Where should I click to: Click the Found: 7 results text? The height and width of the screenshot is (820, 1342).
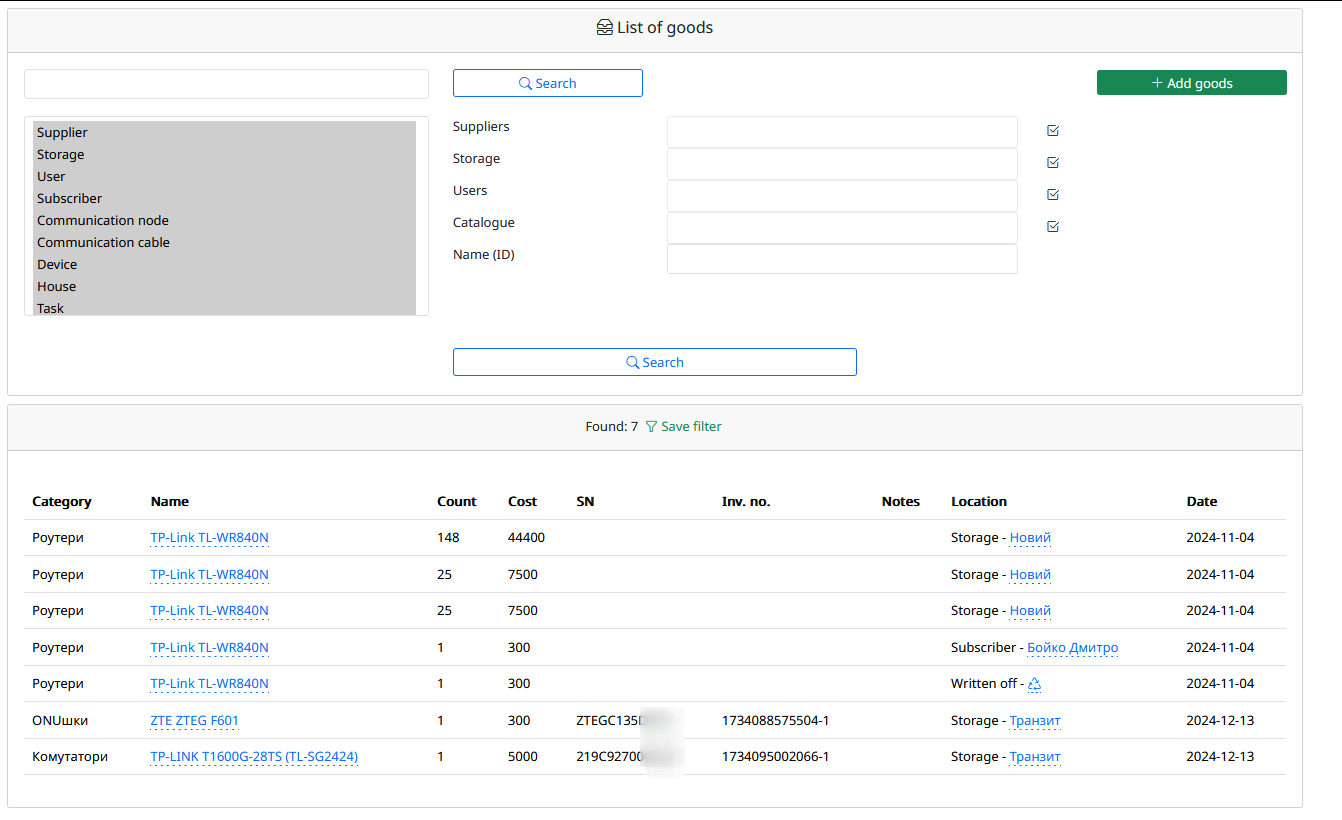pyautogui.click(x=612, y=426)
